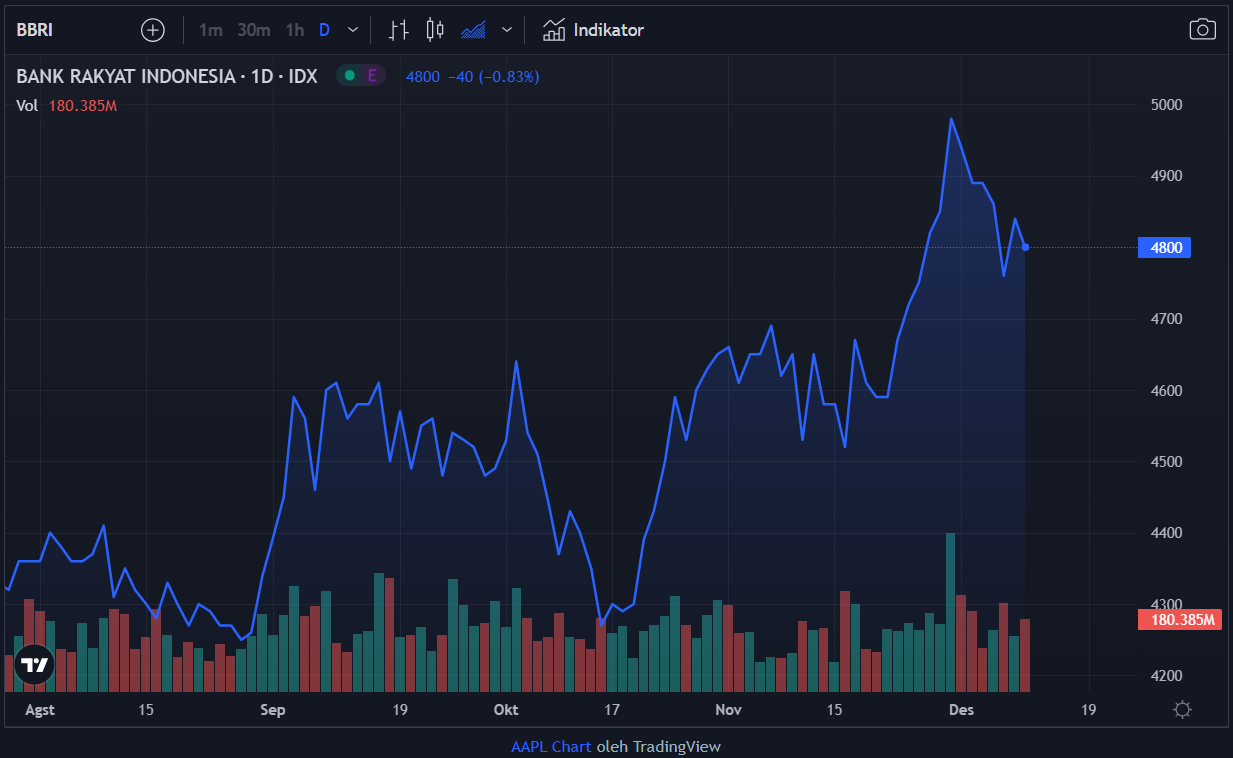The image size is (1233, 758).
Task: Add a symbol to compare with plus icon
Action: pyautogui.click(x=153, y=30)
